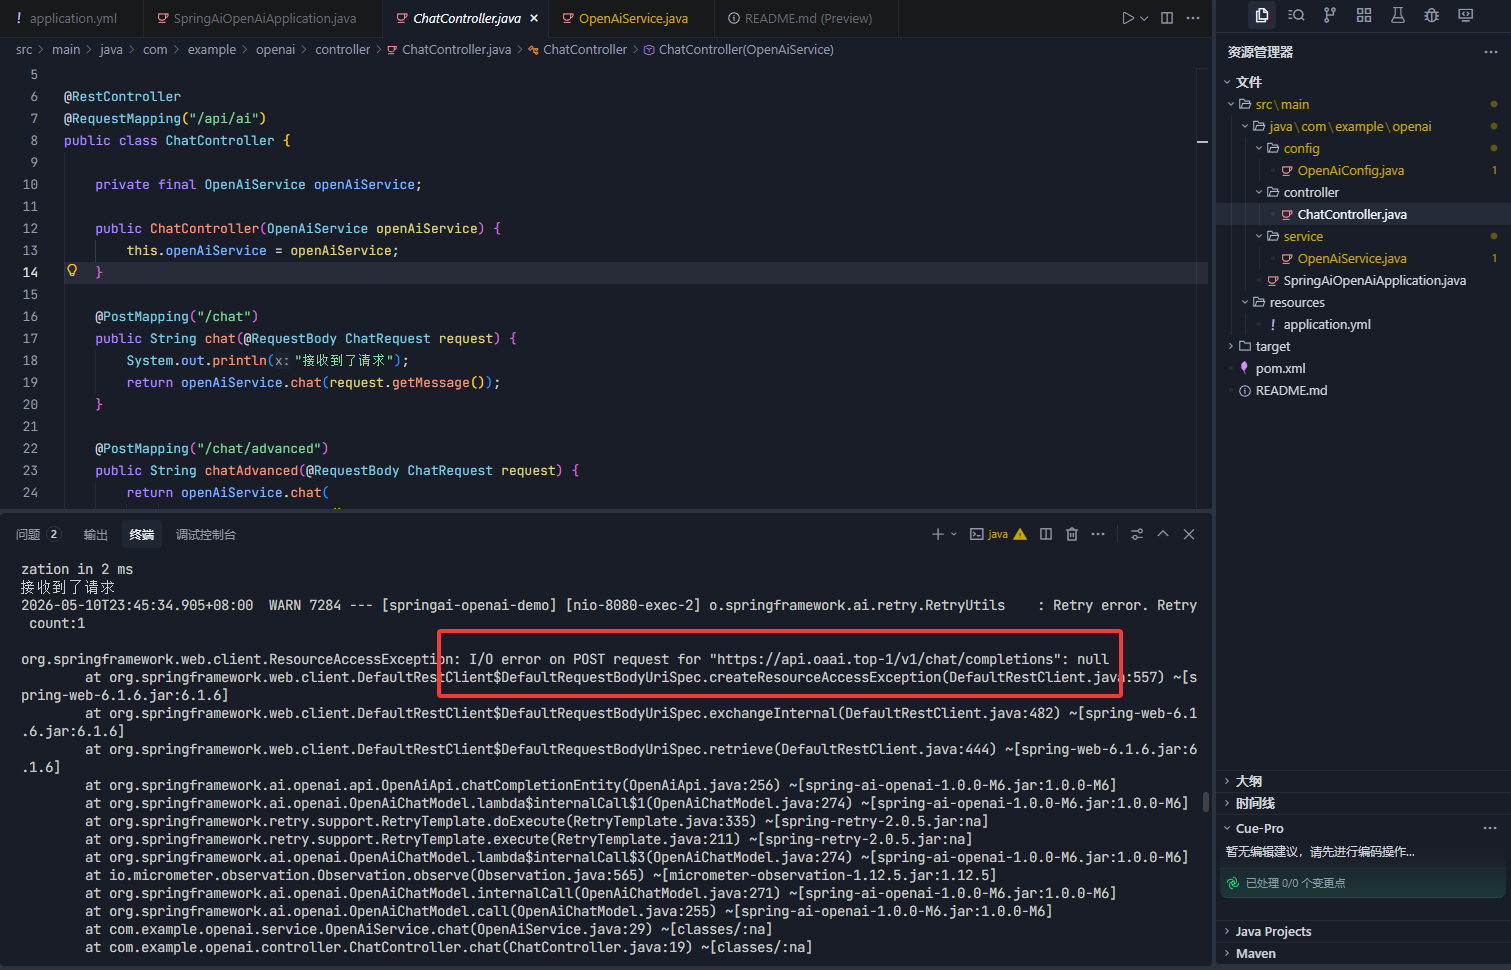The height and width of the screenshot is (970, 1511).
Task: Click line number 16 in the gutter
Action: (x=31, y=317)
